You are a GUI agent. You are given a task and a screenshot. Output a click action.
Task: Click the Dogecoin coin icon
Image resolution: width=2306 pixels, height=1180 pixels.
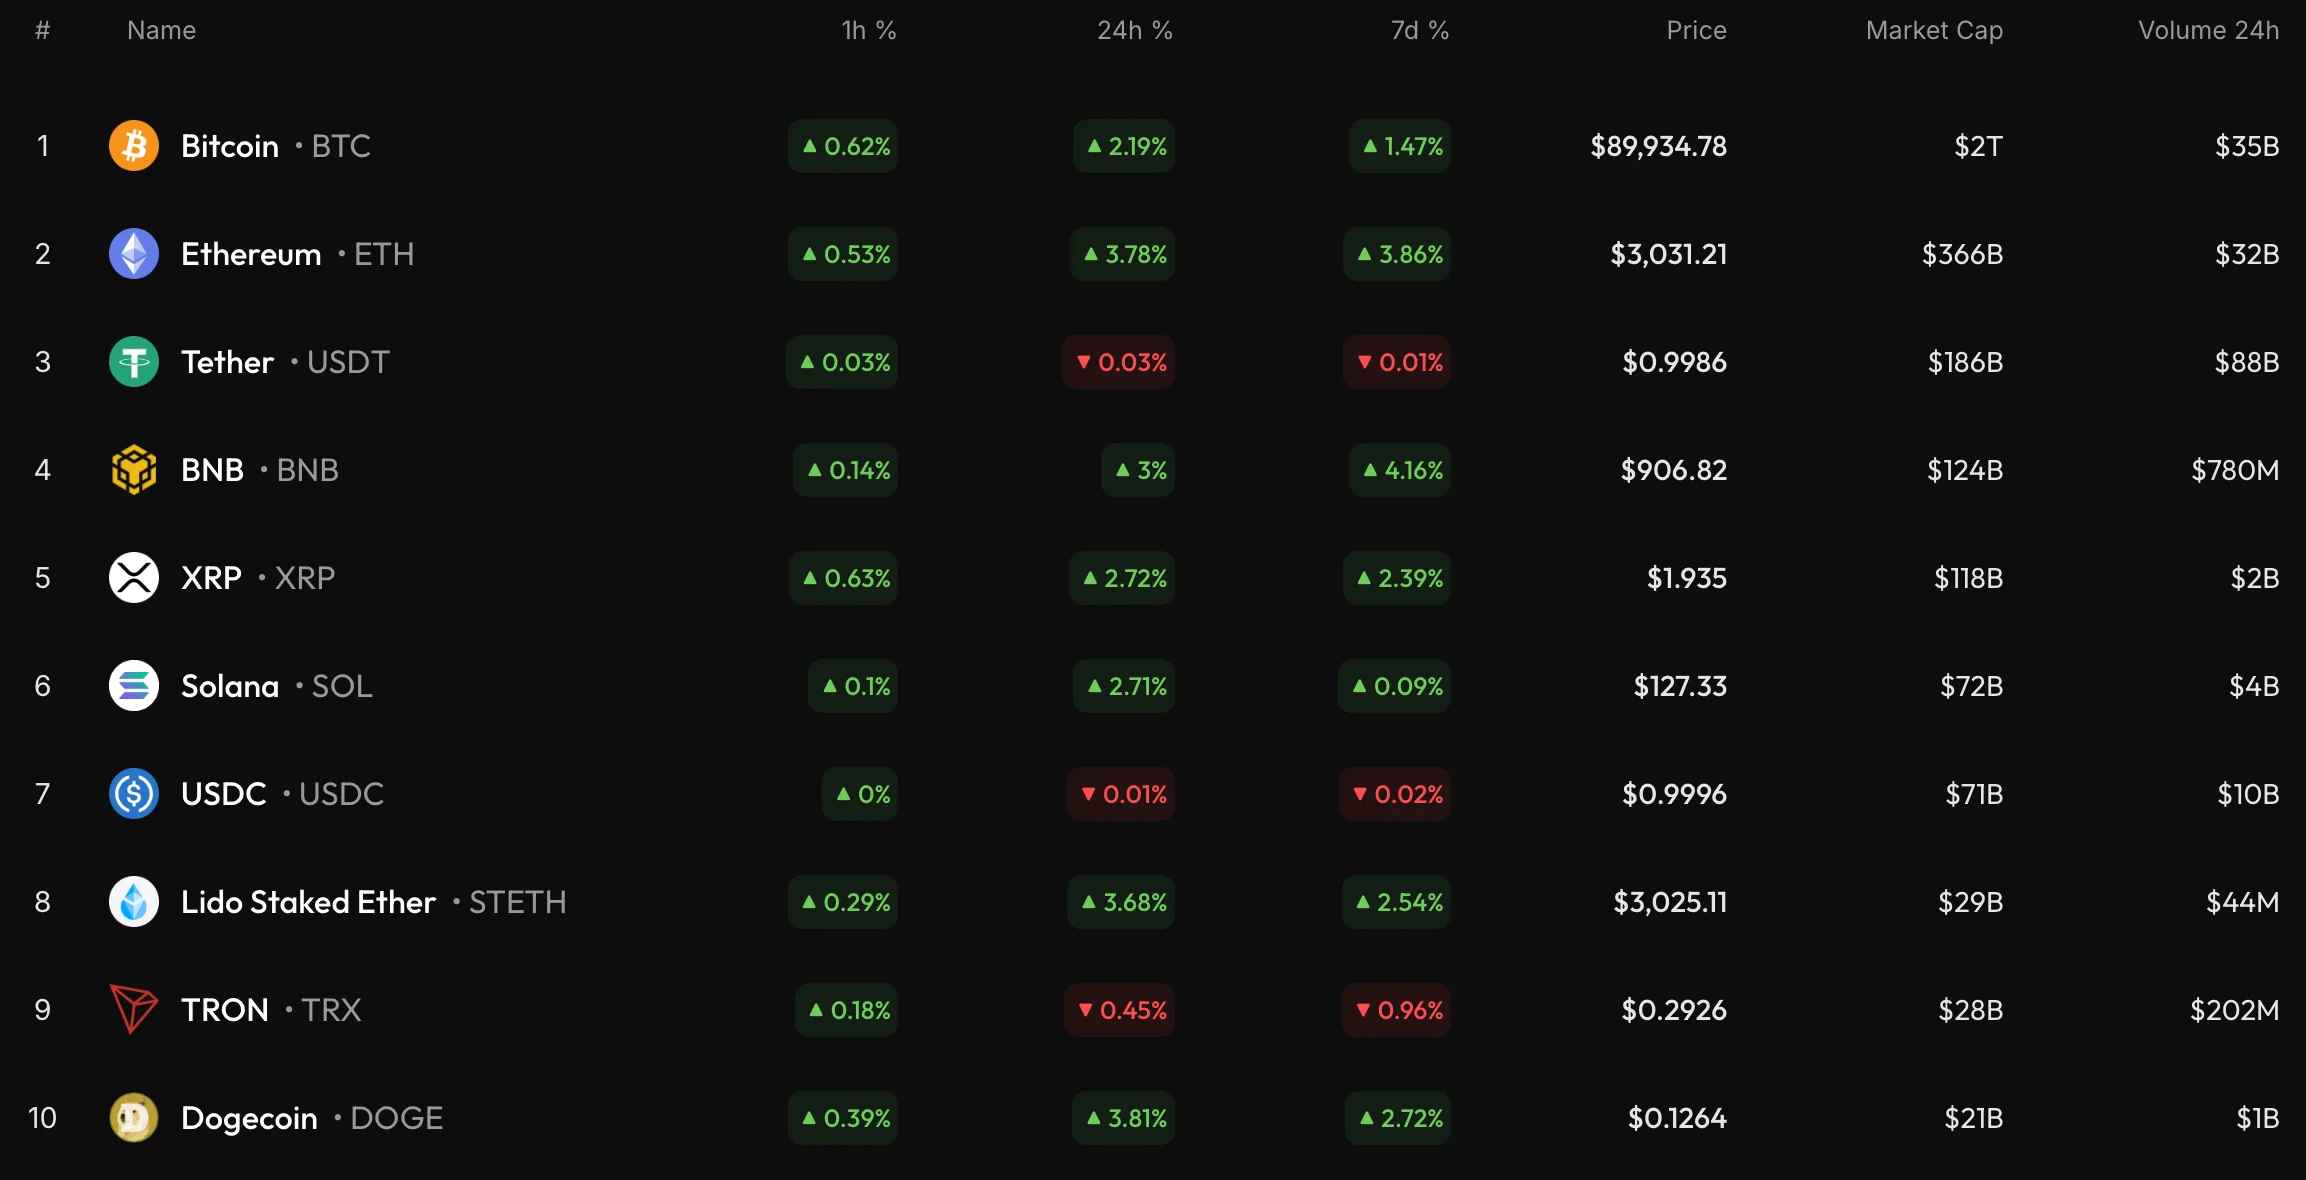pos(134,1118)
